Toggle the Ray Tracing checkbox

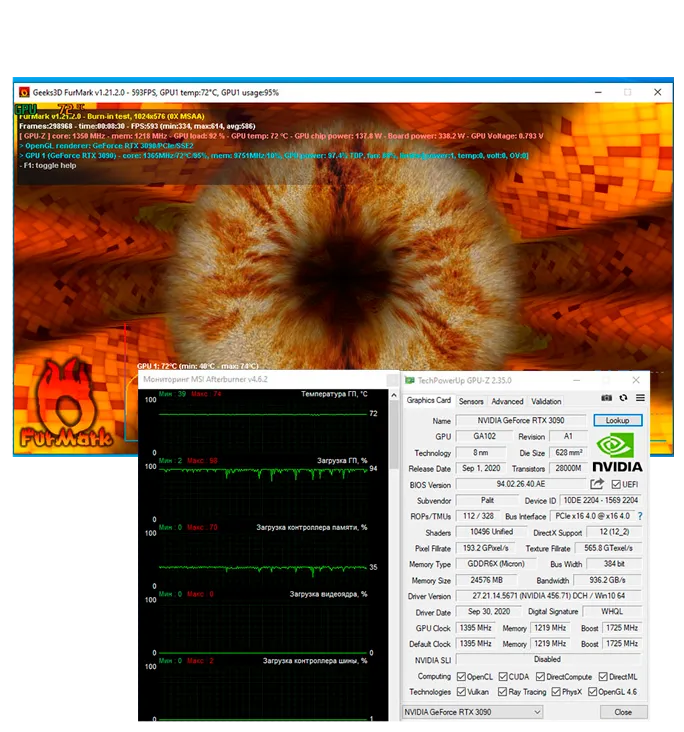(x=502, y=691)
